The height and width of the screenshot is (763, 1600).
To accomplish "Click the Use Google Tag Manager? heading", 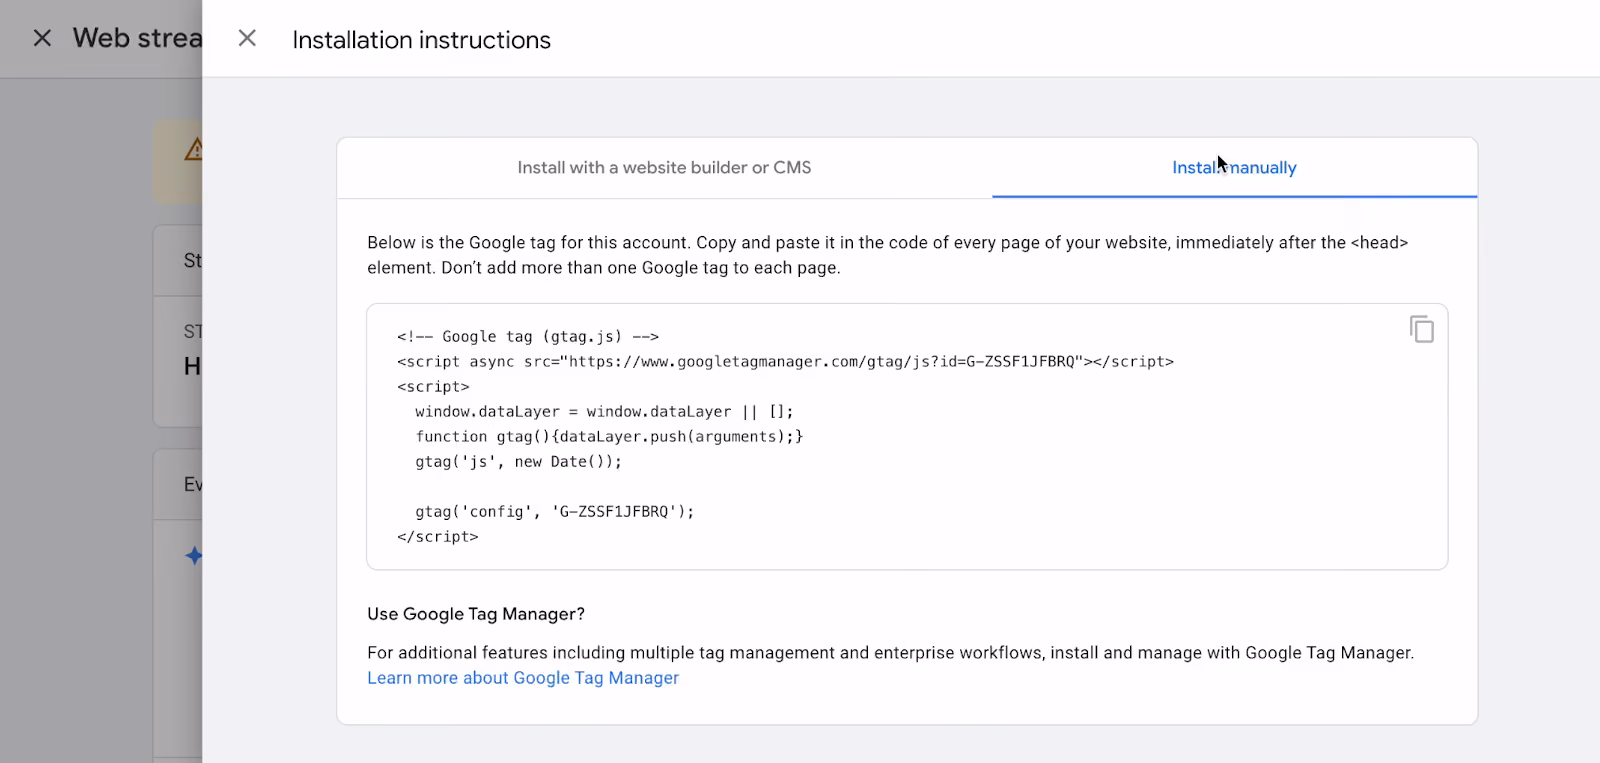I will pyautogui.click(x=476, y=614).
